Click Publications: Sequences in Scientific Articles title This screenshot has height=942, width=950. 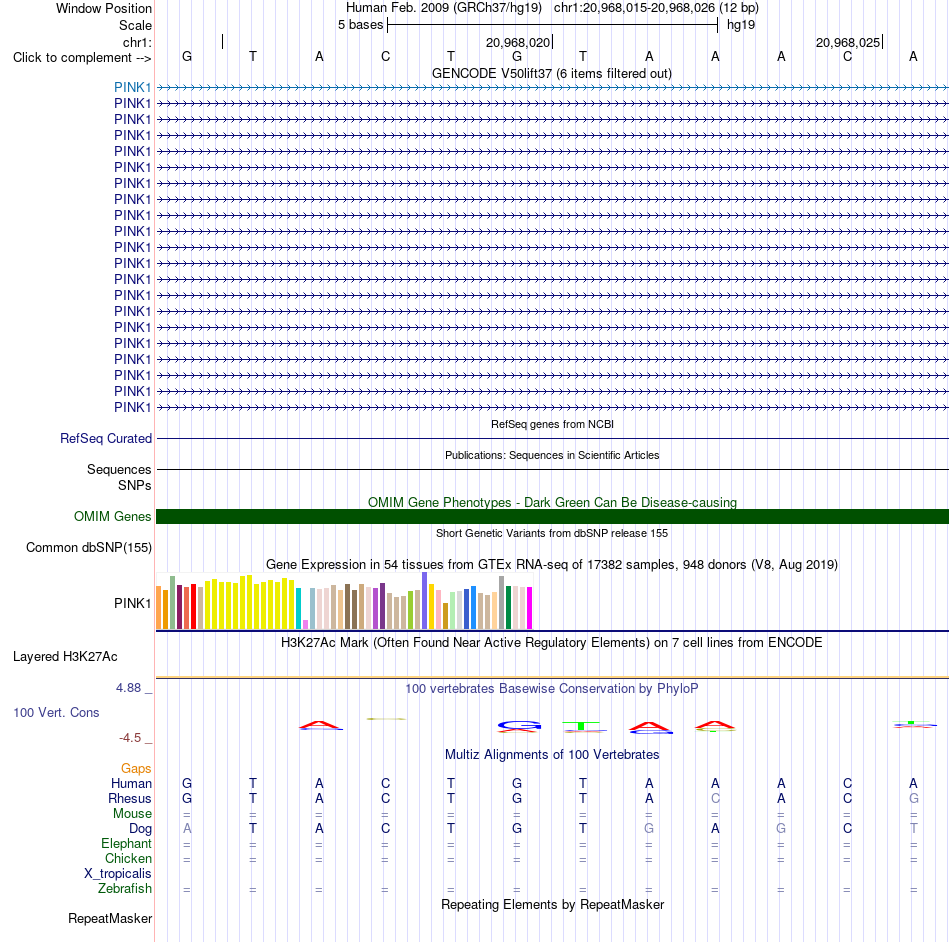(552, 455)
